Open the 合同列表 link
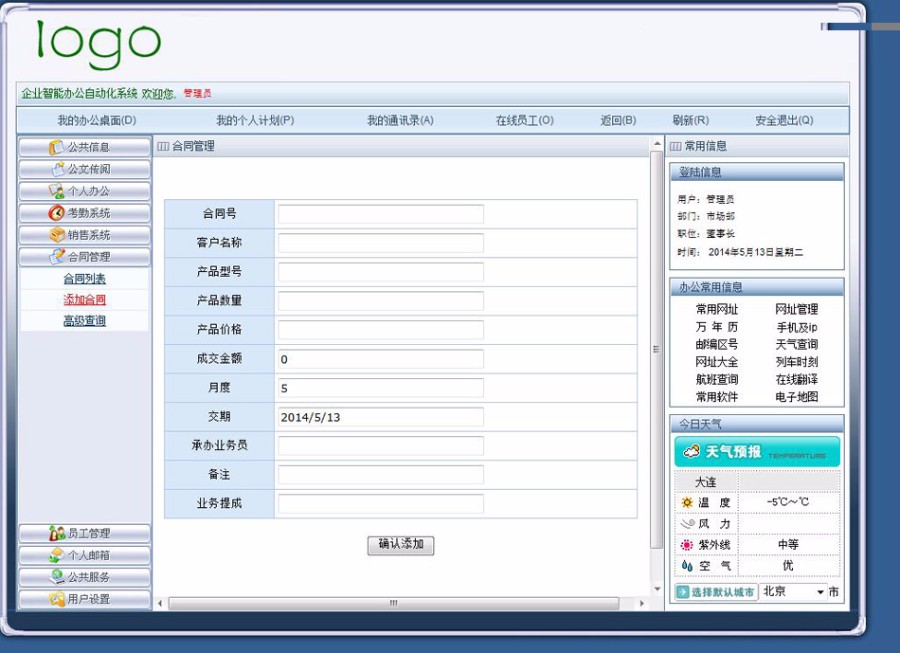 [x=84, y=279]
